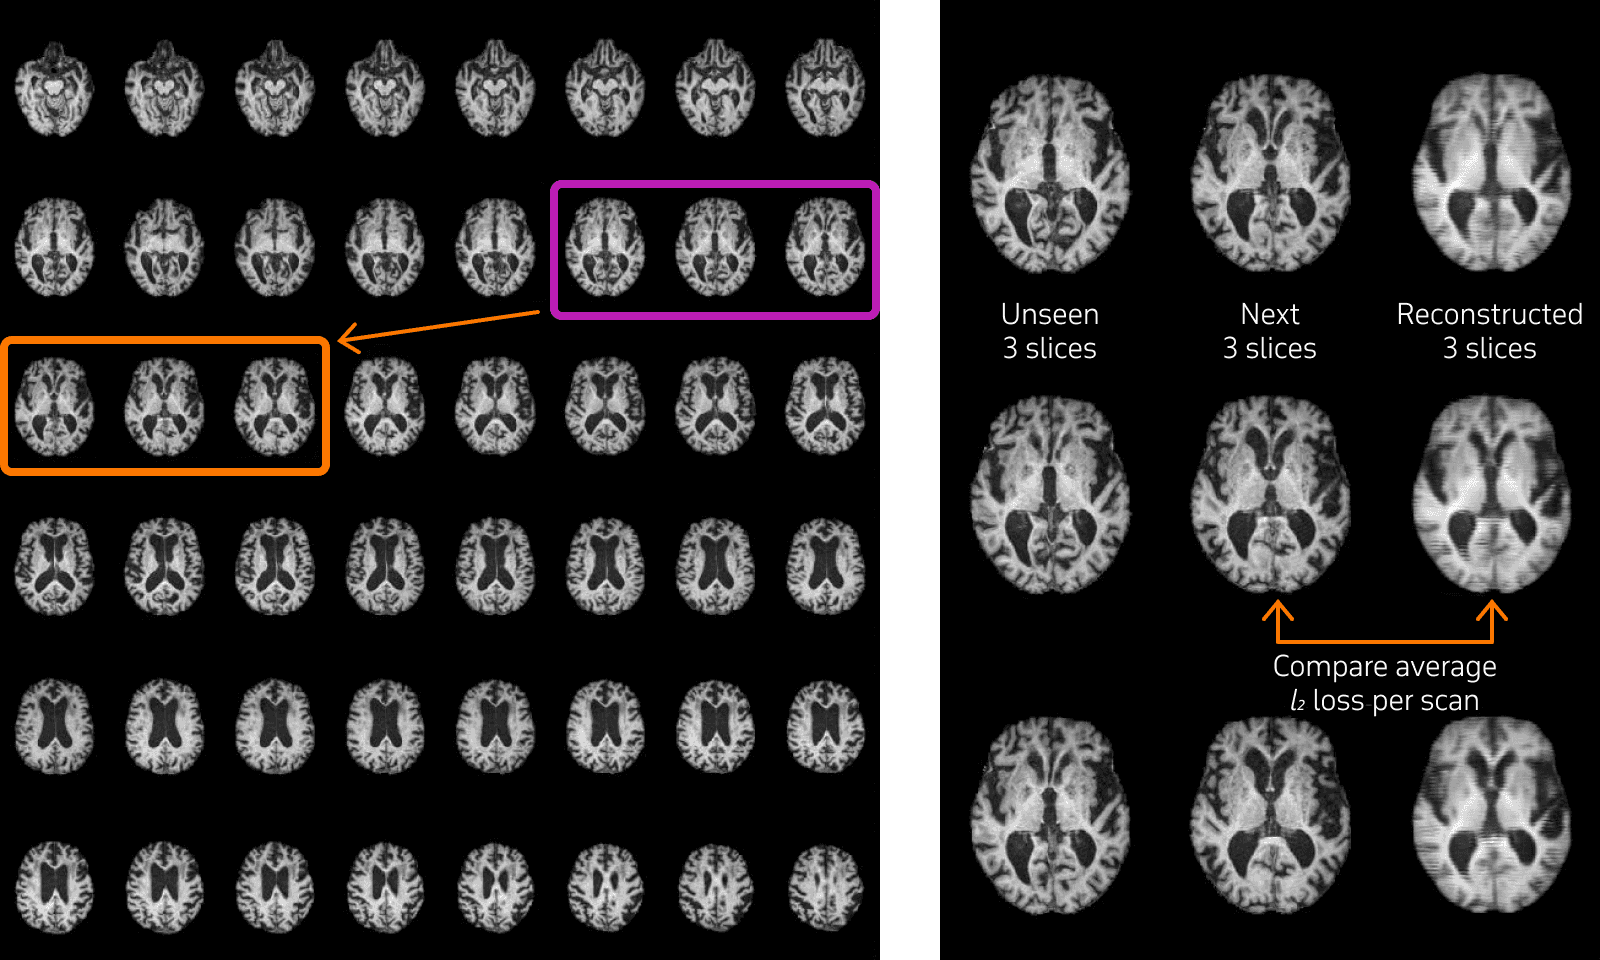Pick first slice in the grid's fifth row

pos(55,726)
